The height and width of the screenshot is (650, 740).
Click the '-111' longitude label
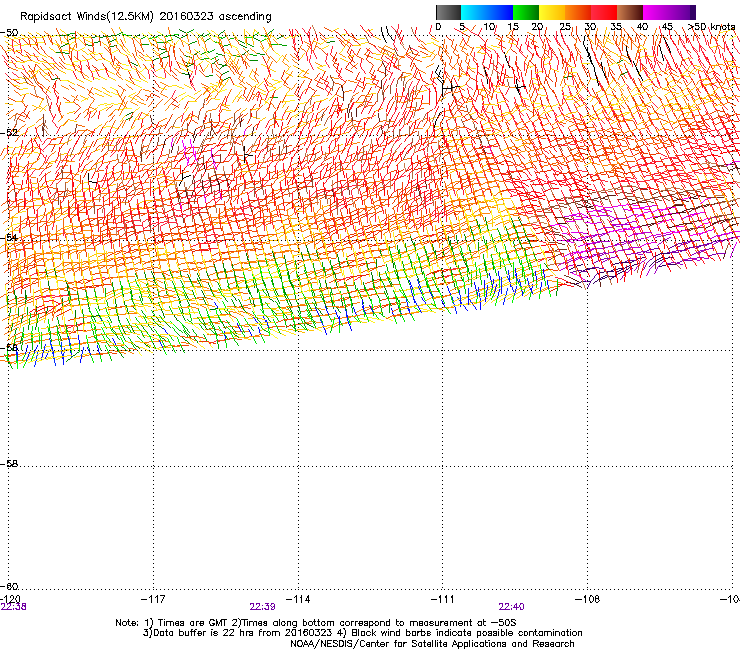click(443, 599)
